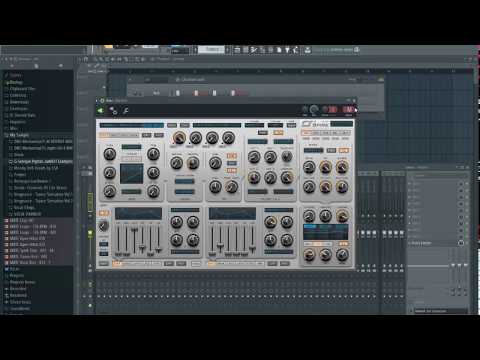
Task: Click the wrench icon in plugin wrapper
Action: pos(126,110)
